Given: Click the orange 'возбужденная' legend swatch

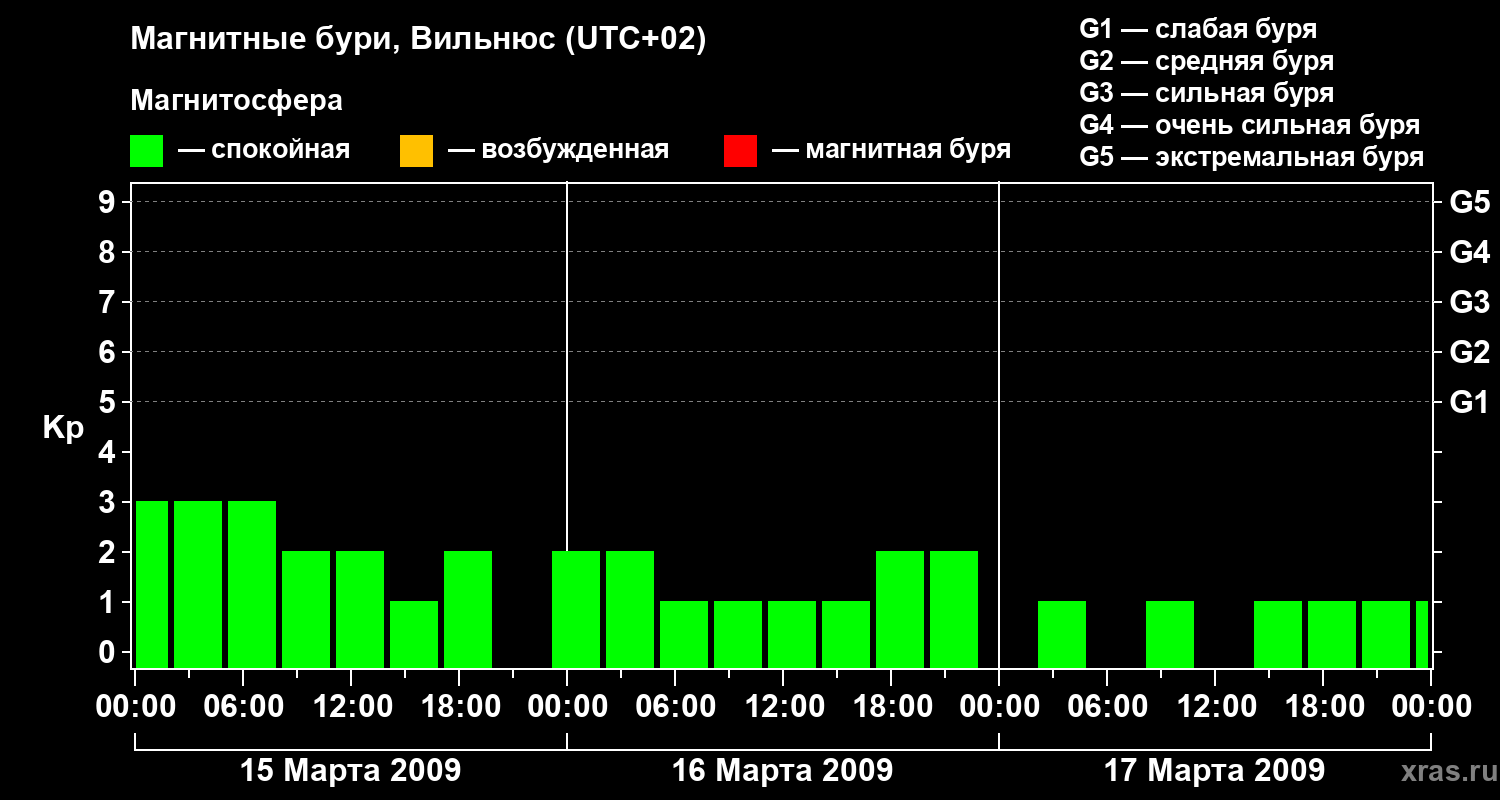Looking at the screenshot, I should [416, 151].
